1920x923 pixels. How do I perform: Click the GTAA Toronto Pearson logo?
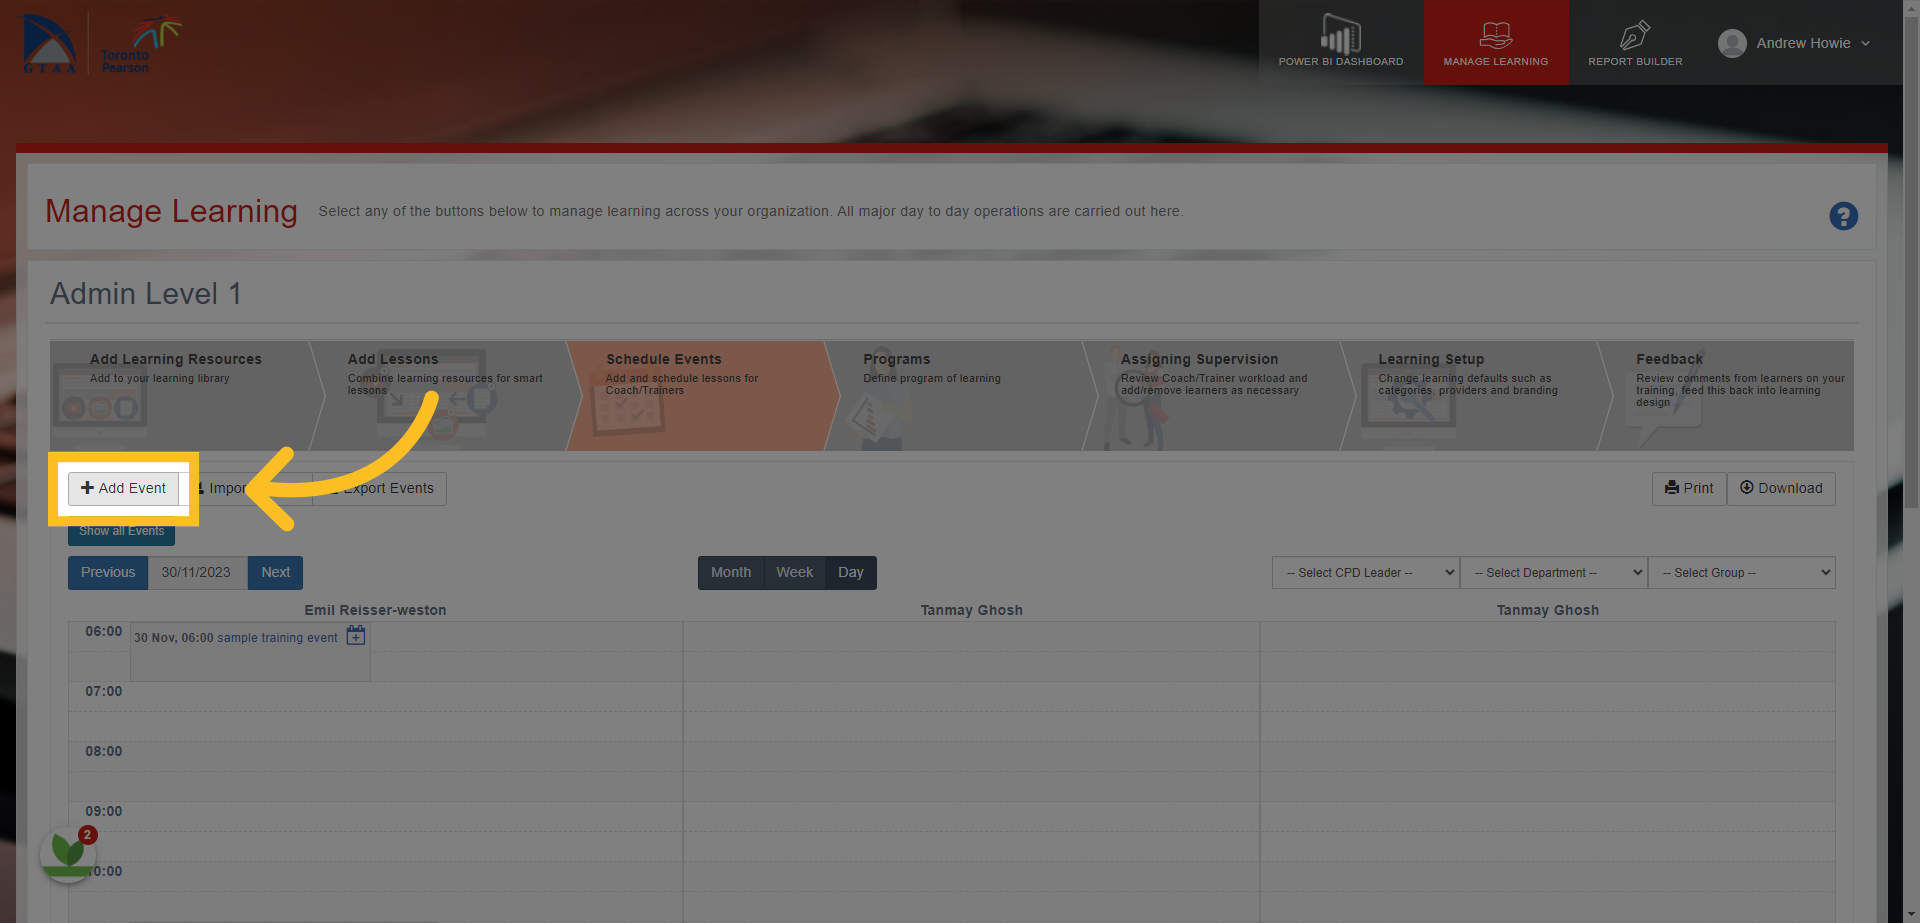pos(100,44)
